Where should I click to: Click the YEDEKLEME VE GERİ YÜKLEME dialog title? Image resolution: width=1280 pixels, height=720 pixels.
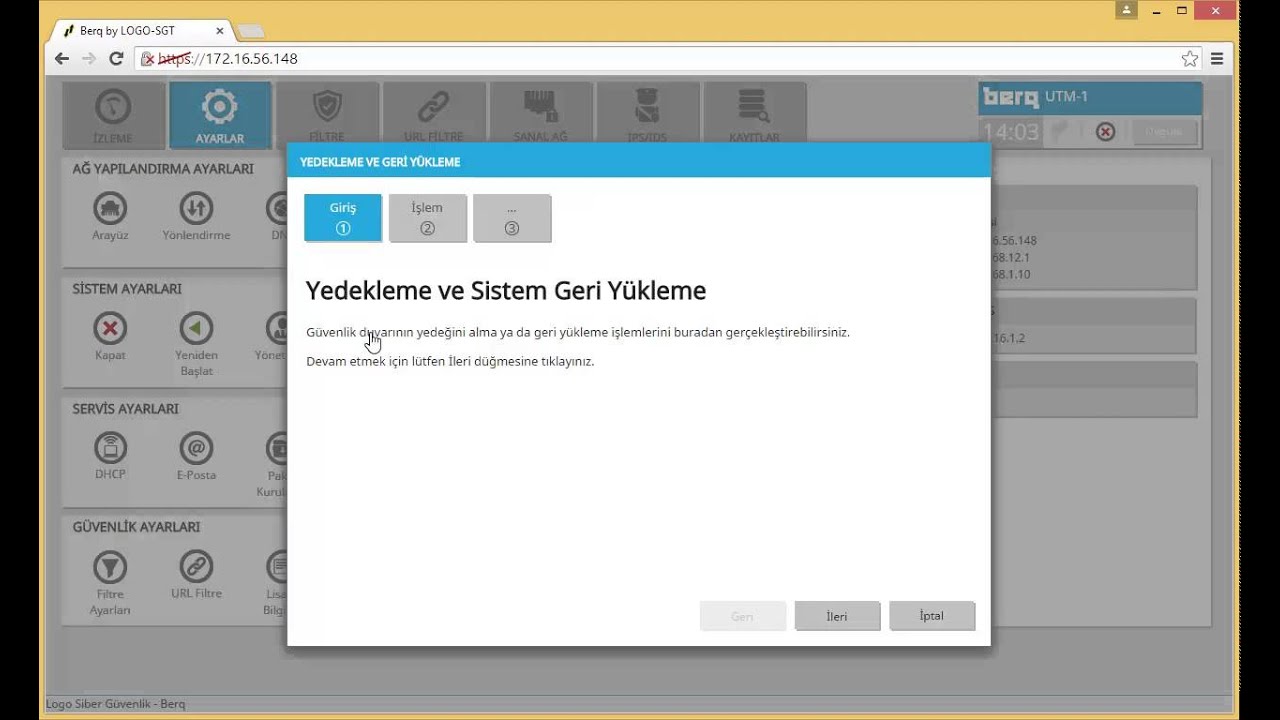pos(380,162)
